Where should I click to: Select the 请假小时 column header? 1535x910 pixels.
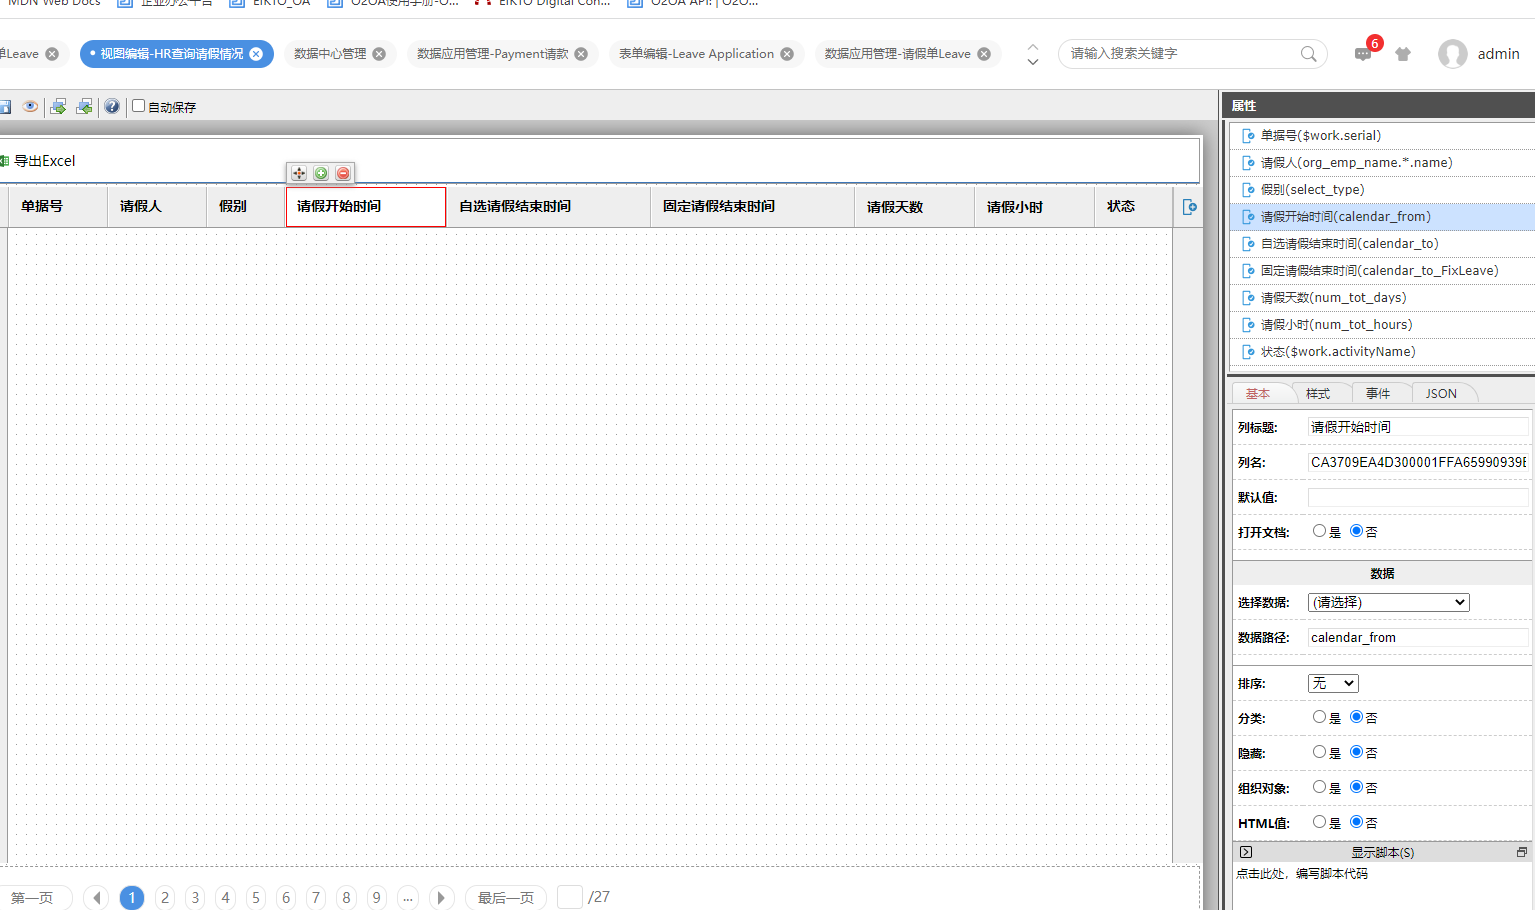[x=1034, y=206]
